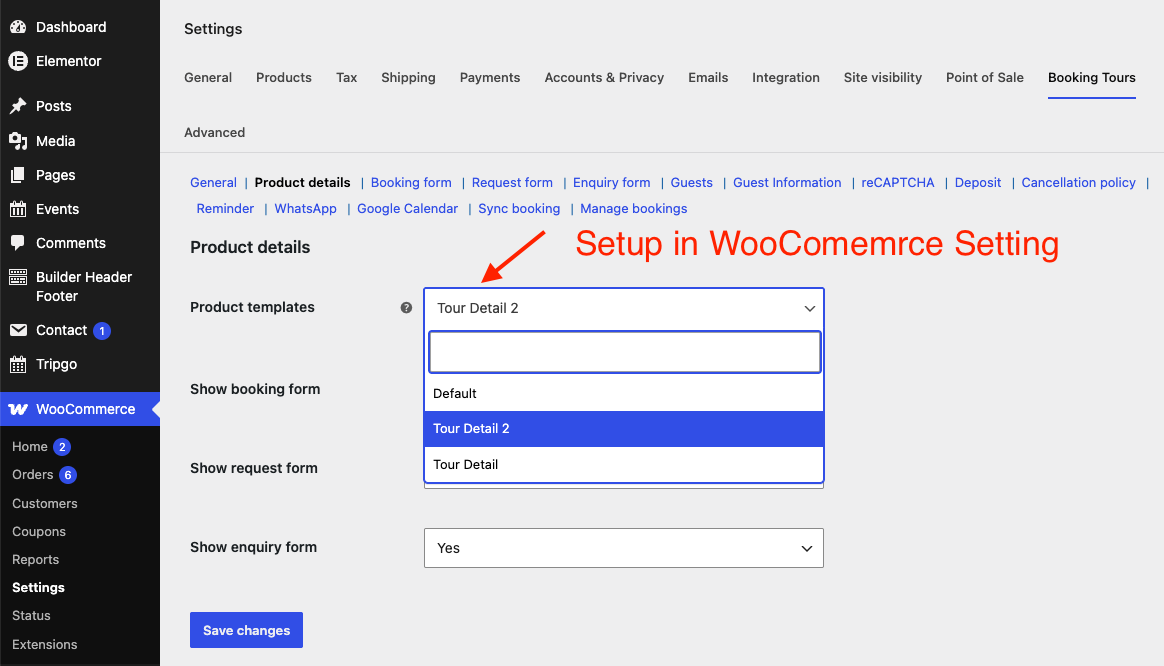Click the Dashboard gauge icon
Image resolution: width=1164 pixels, height=666 pixels.
[x=18, y=27]
